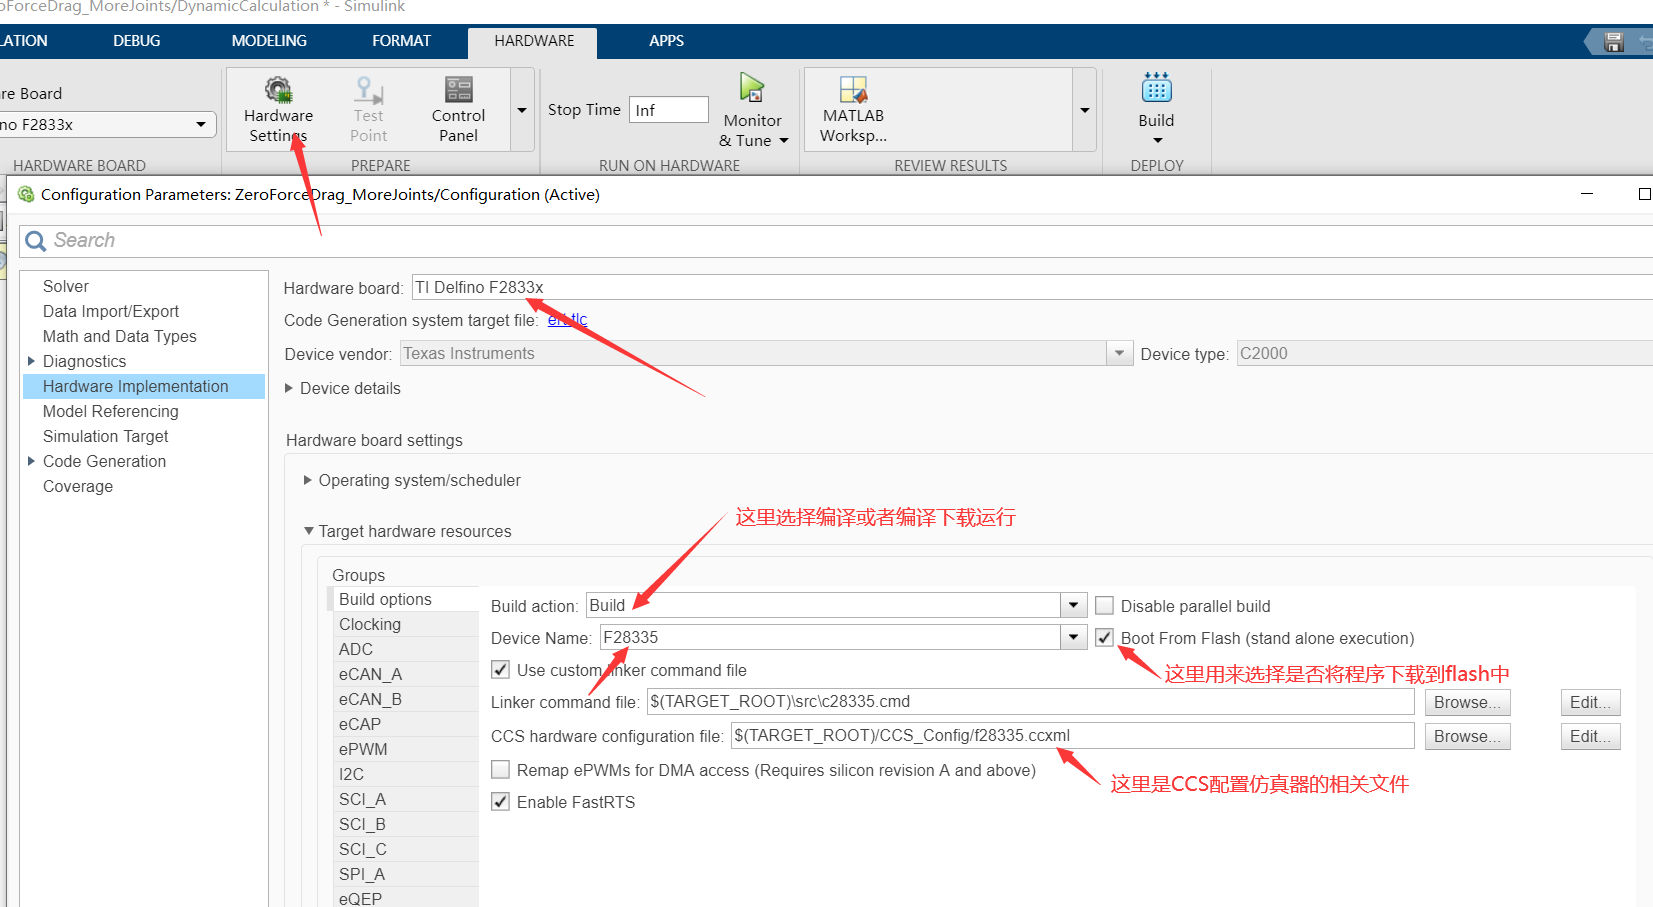Click the Stop Time input field
1653x907 pixels.
click(668, 109)
